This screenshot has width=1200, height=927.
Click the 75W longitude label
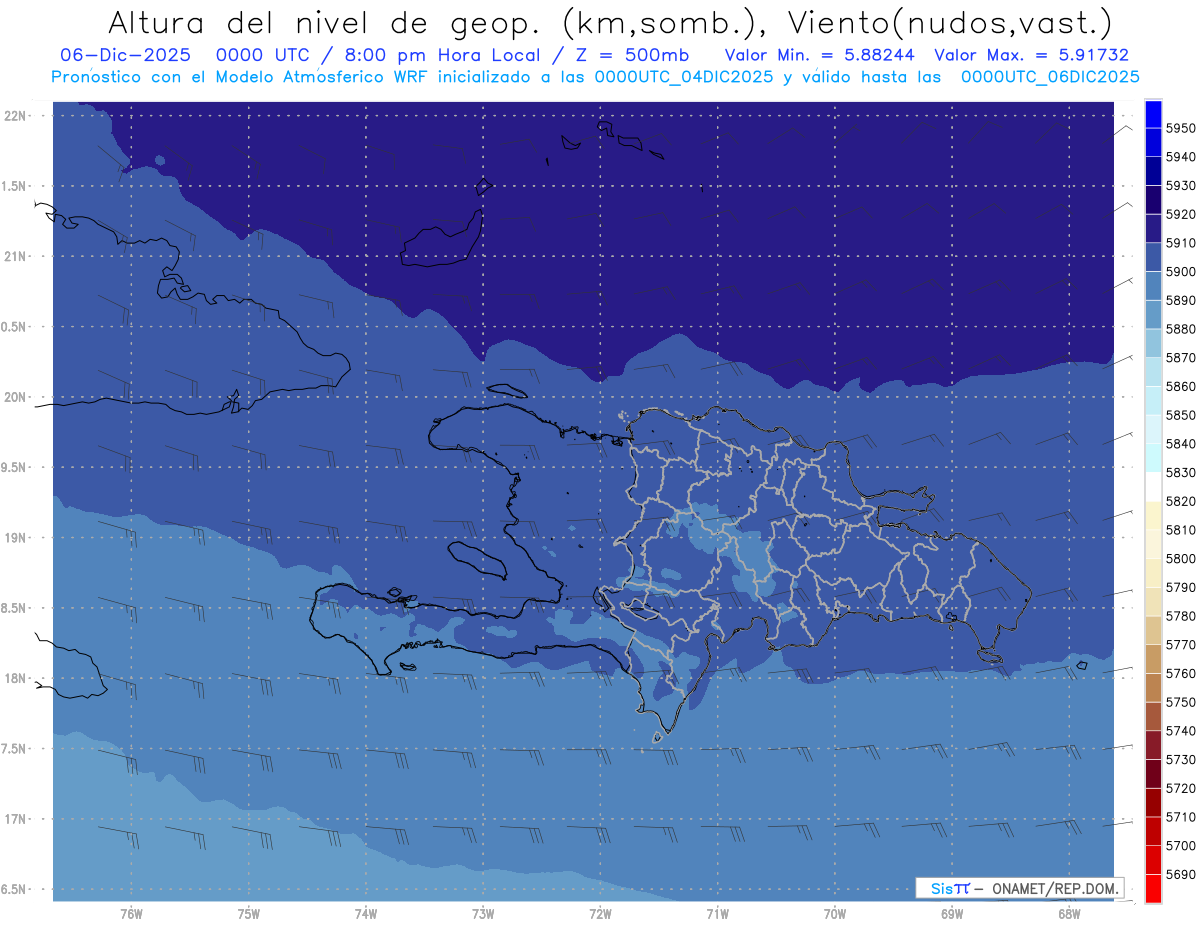click(249, 914)
